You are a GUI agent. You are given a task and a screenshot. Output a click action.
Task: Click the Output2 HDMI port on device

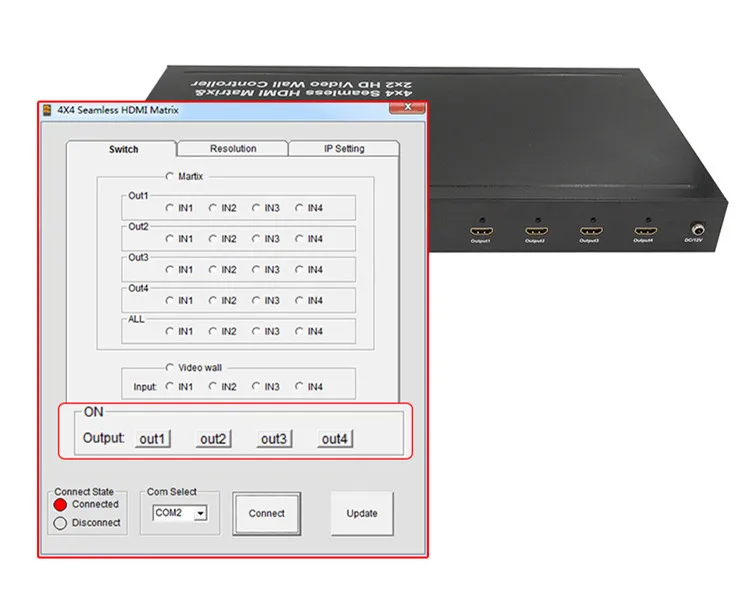(536, 231)
